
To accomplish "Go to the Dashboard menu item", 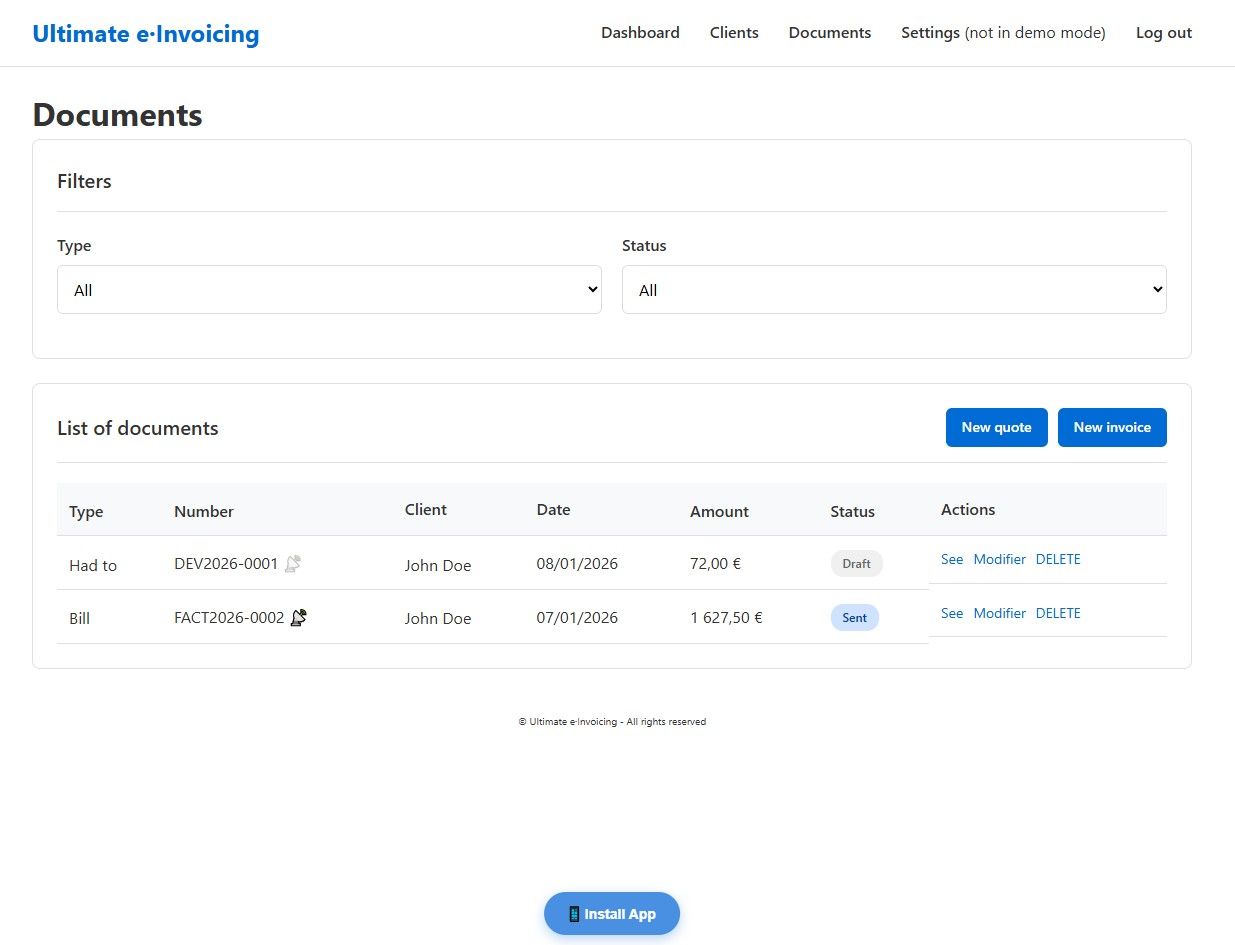I will (x=640, y=33).
